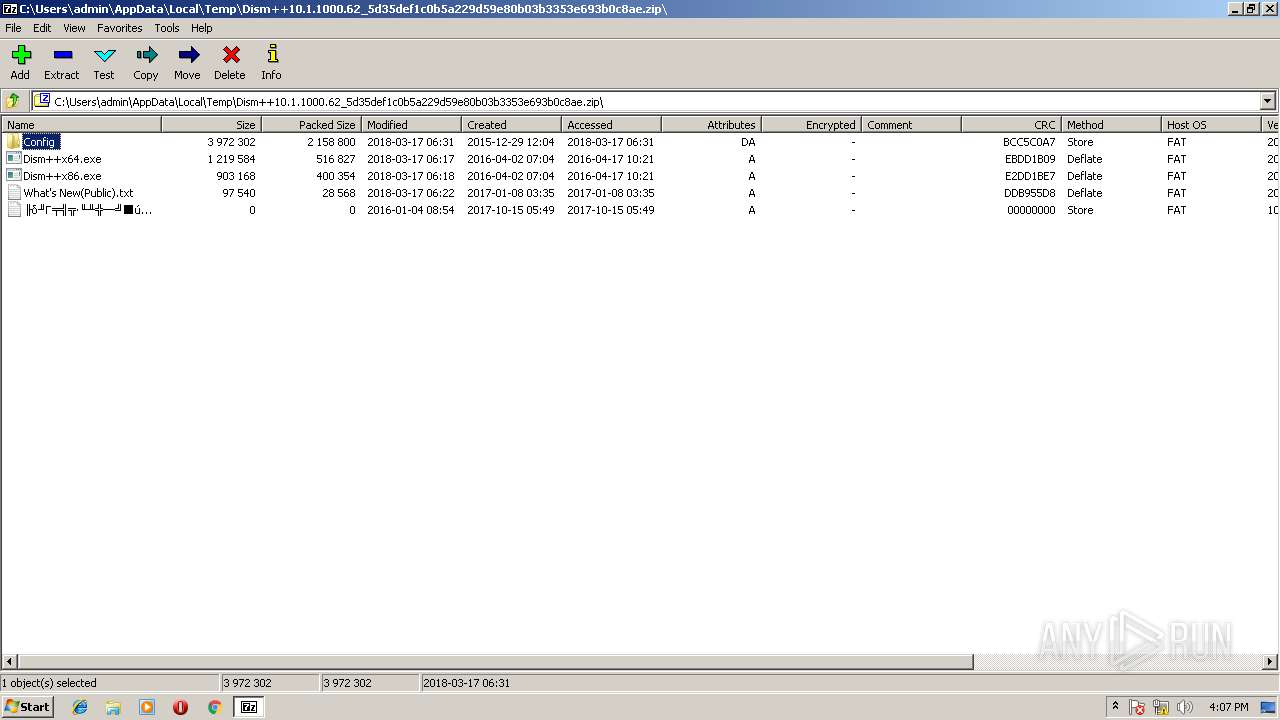Click the Config row's Modified date
Screen dimensions: 1280x720
point(410,142)
